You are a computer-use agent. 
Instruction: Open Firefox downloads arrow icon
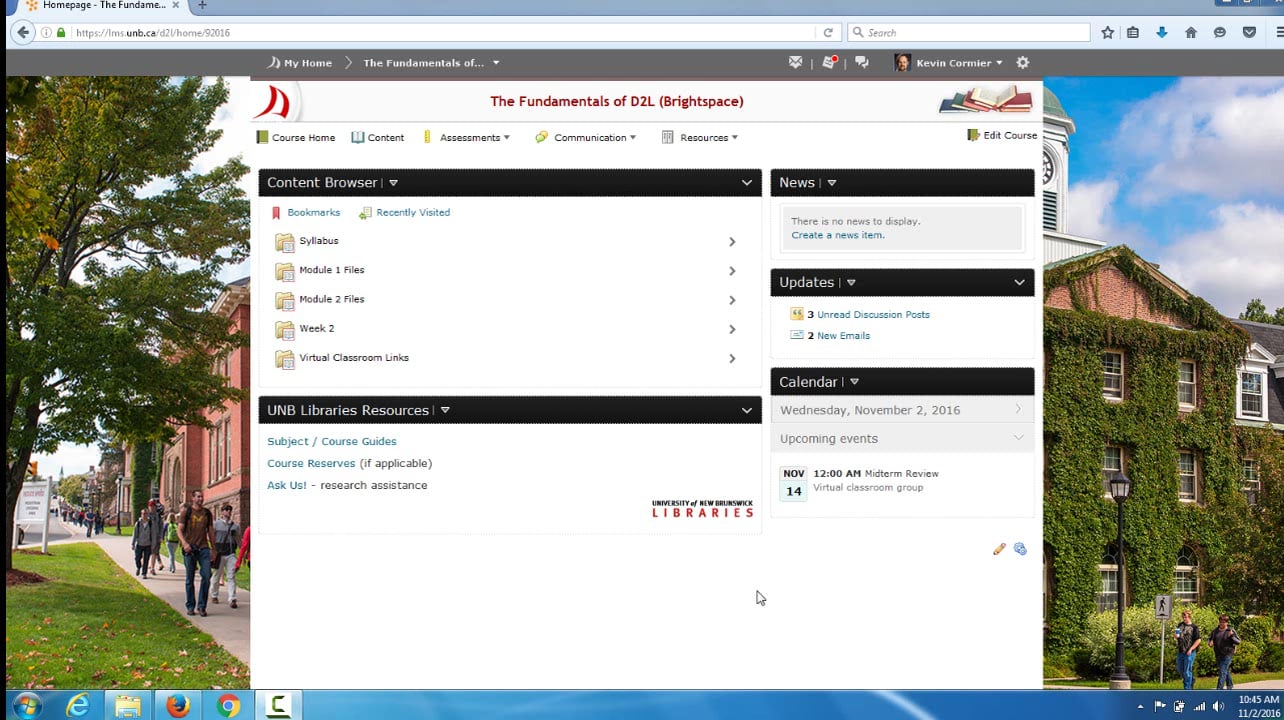point(1162,33)
